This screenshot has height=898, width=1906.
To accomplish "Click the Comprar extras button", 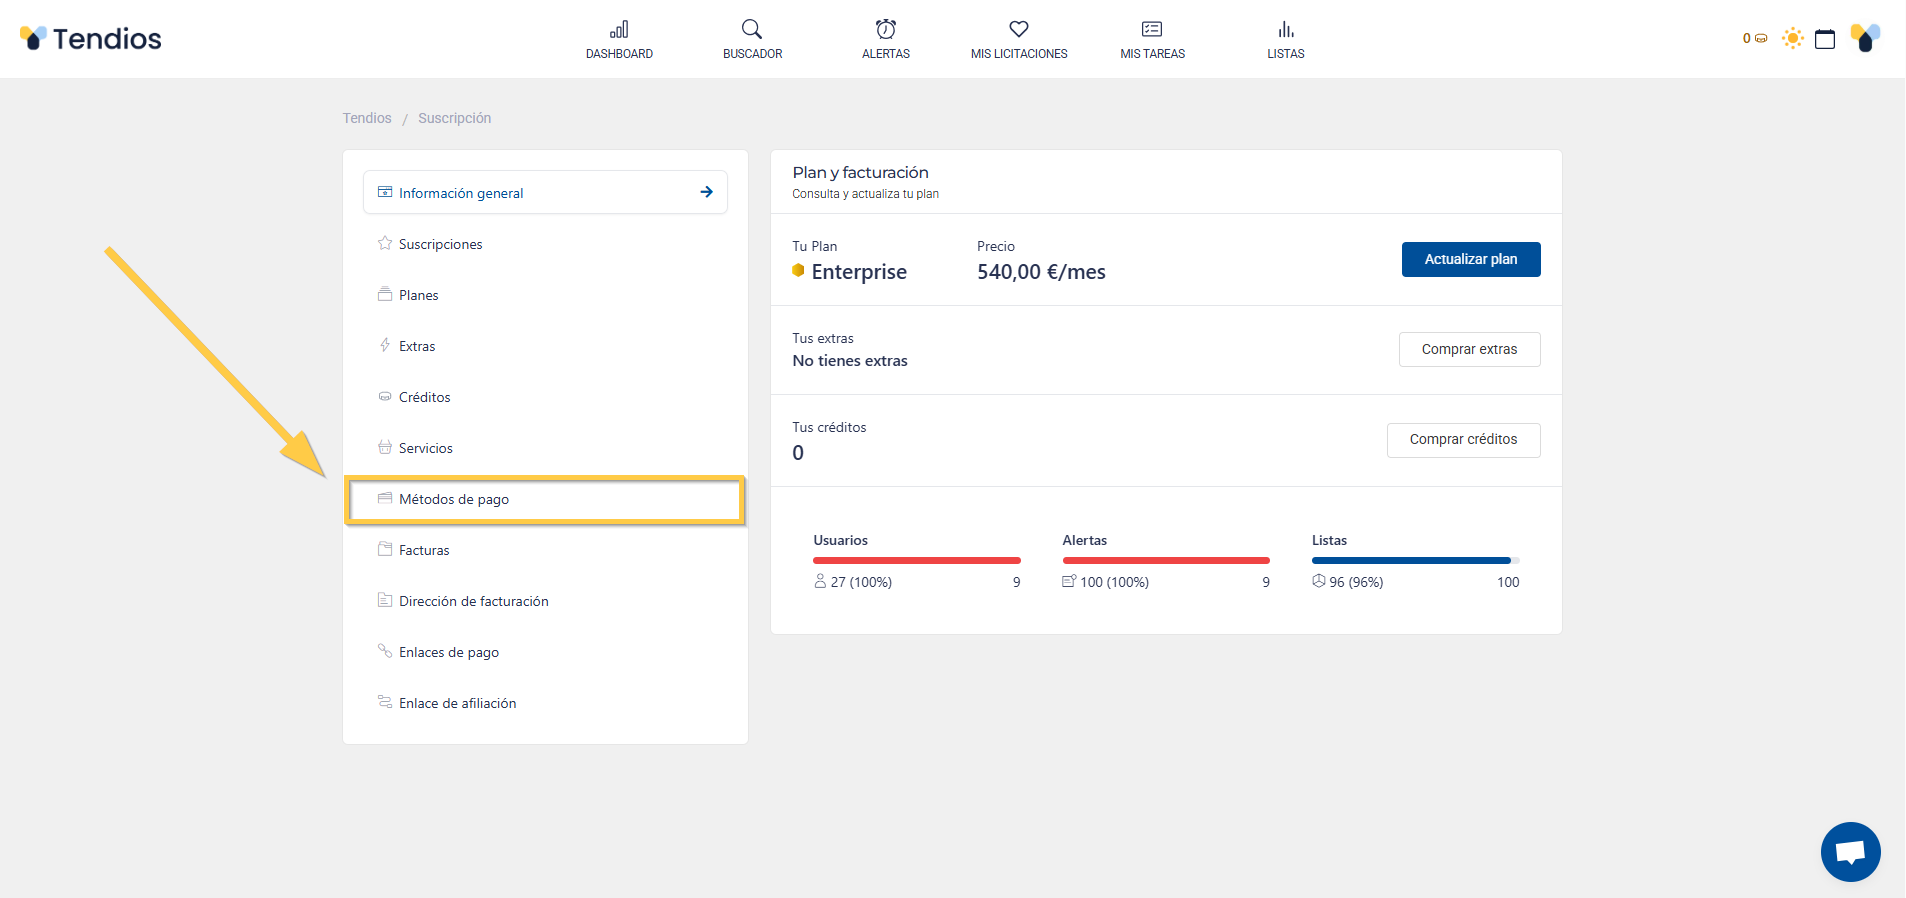I will click(1468, 349).
